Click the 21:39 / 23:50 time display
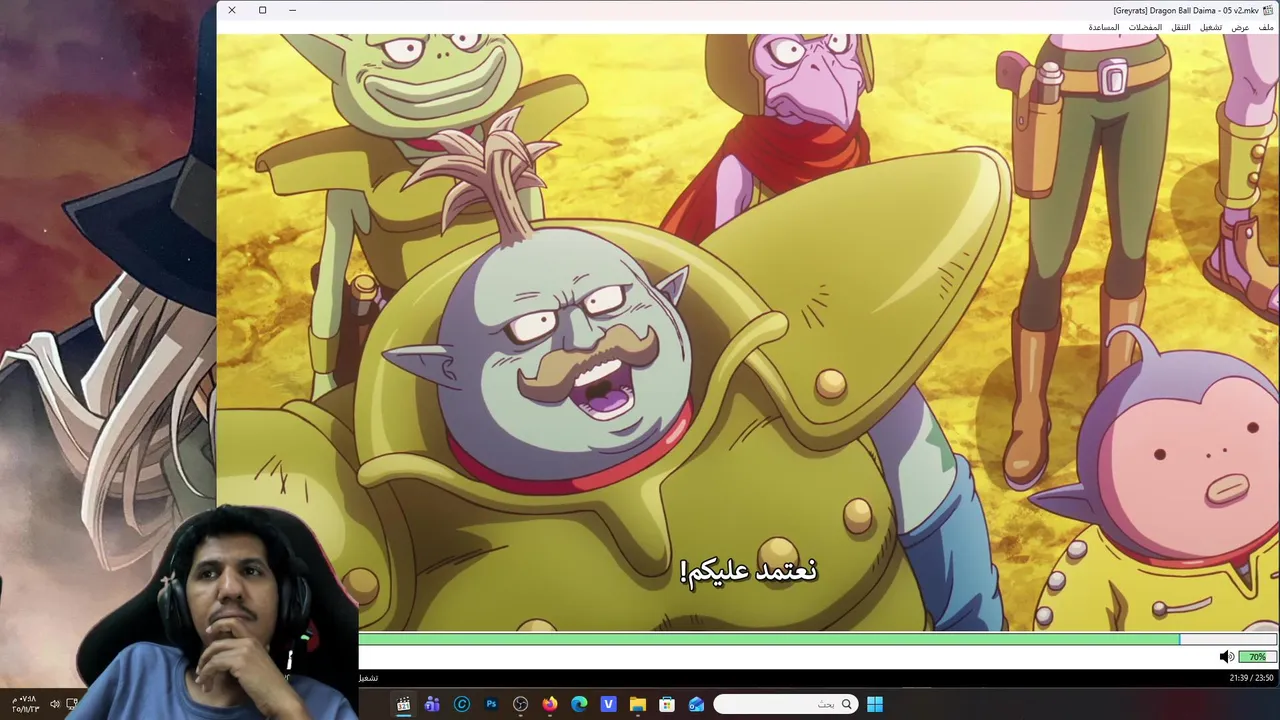The width and height of the screenshot is (1280, 720). [1251, 678]
